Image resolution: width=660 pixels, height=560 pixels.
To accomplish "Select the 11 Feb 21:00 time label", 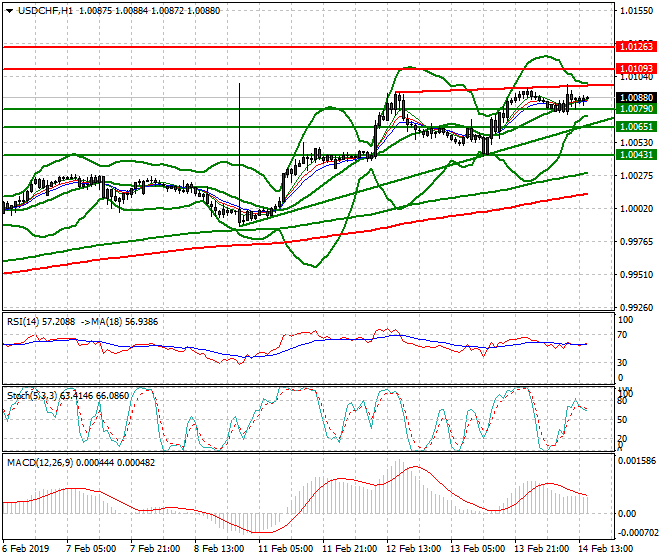I will pos(349,549).
